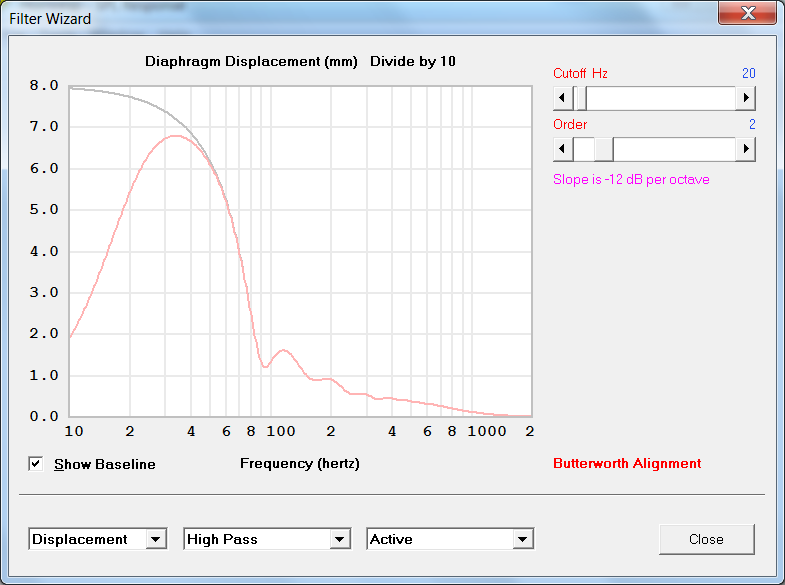Click the '1000' x-axis label

[487, 431]
